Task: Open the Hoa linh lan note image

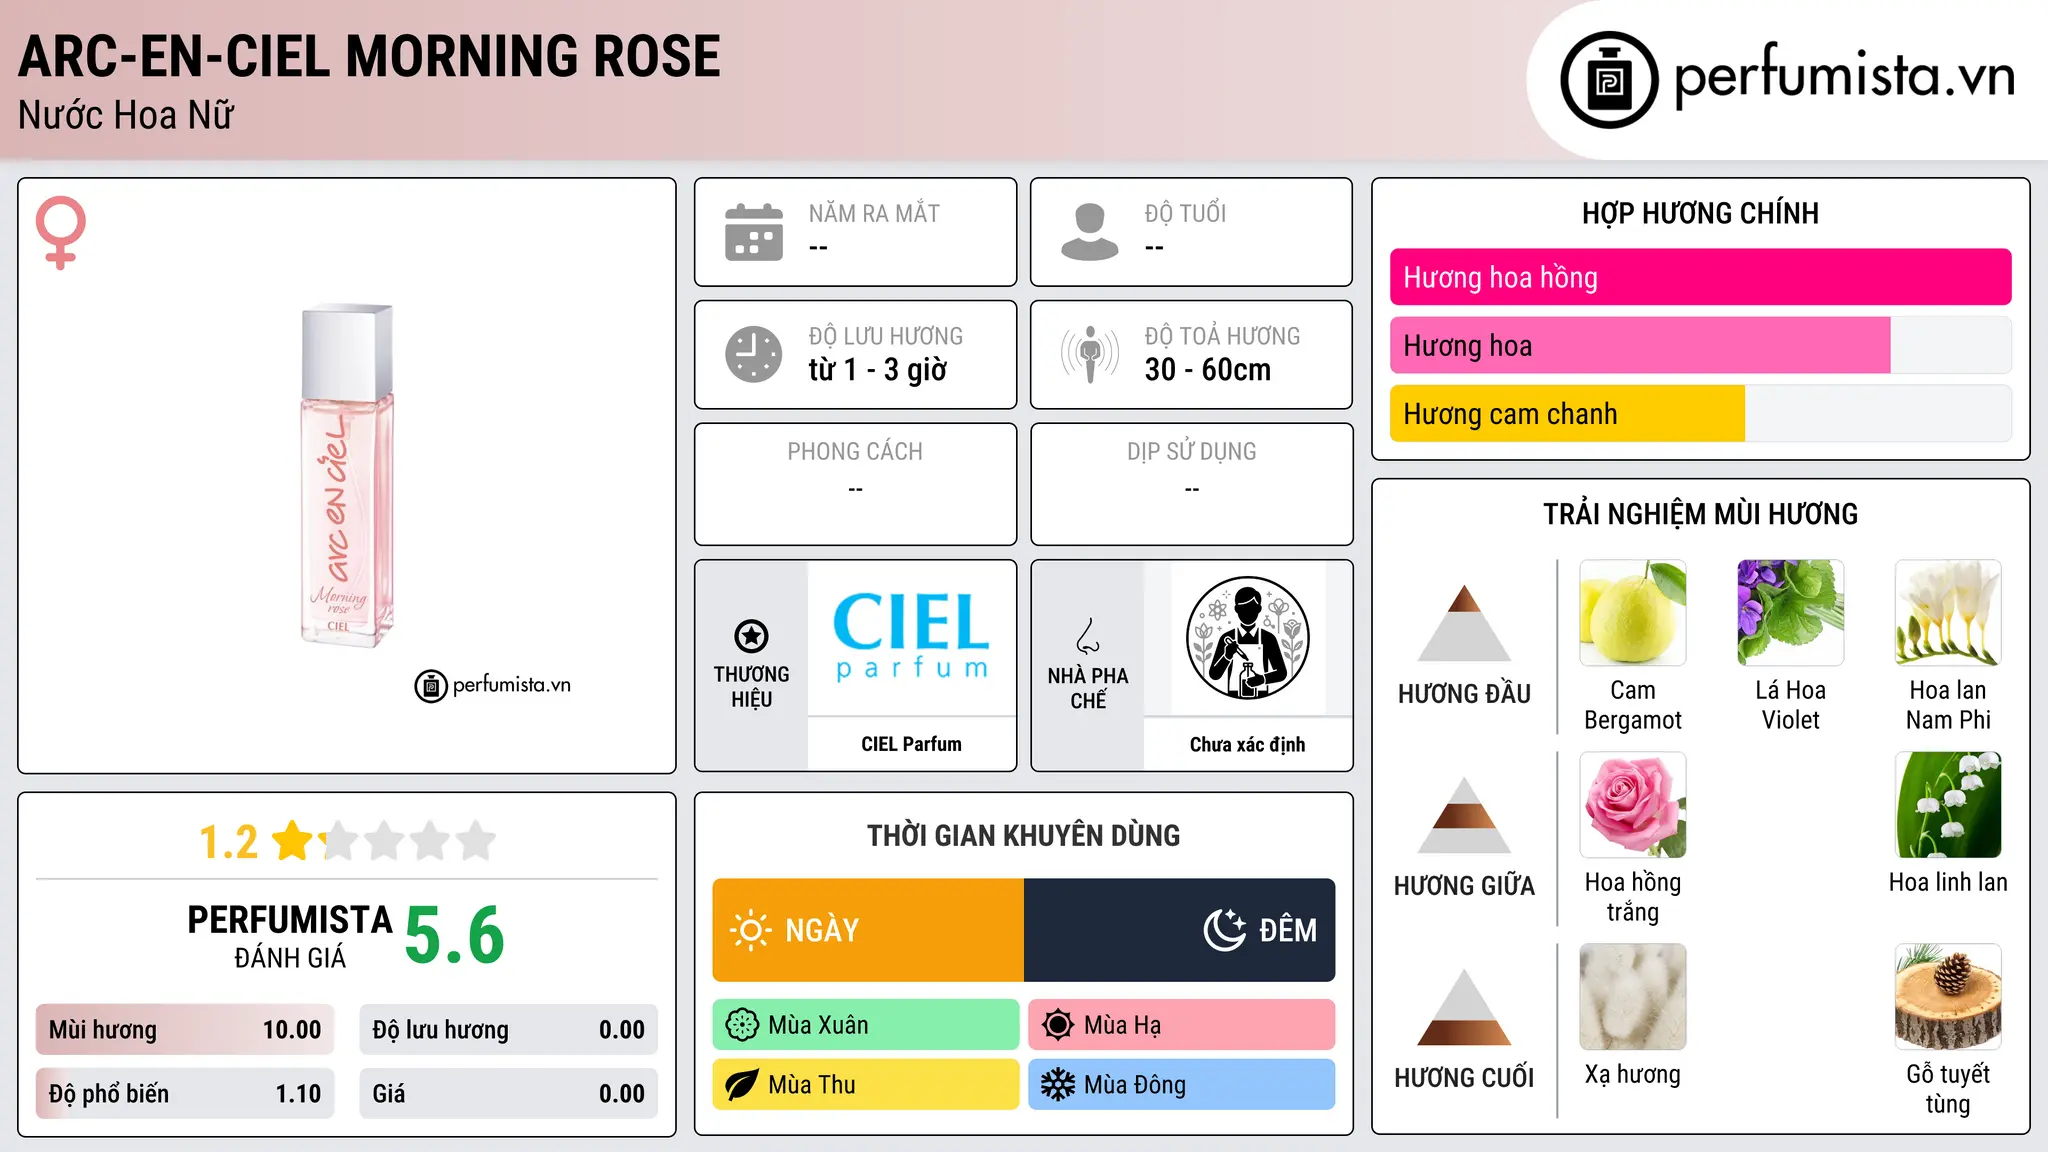Action: 1948,805
